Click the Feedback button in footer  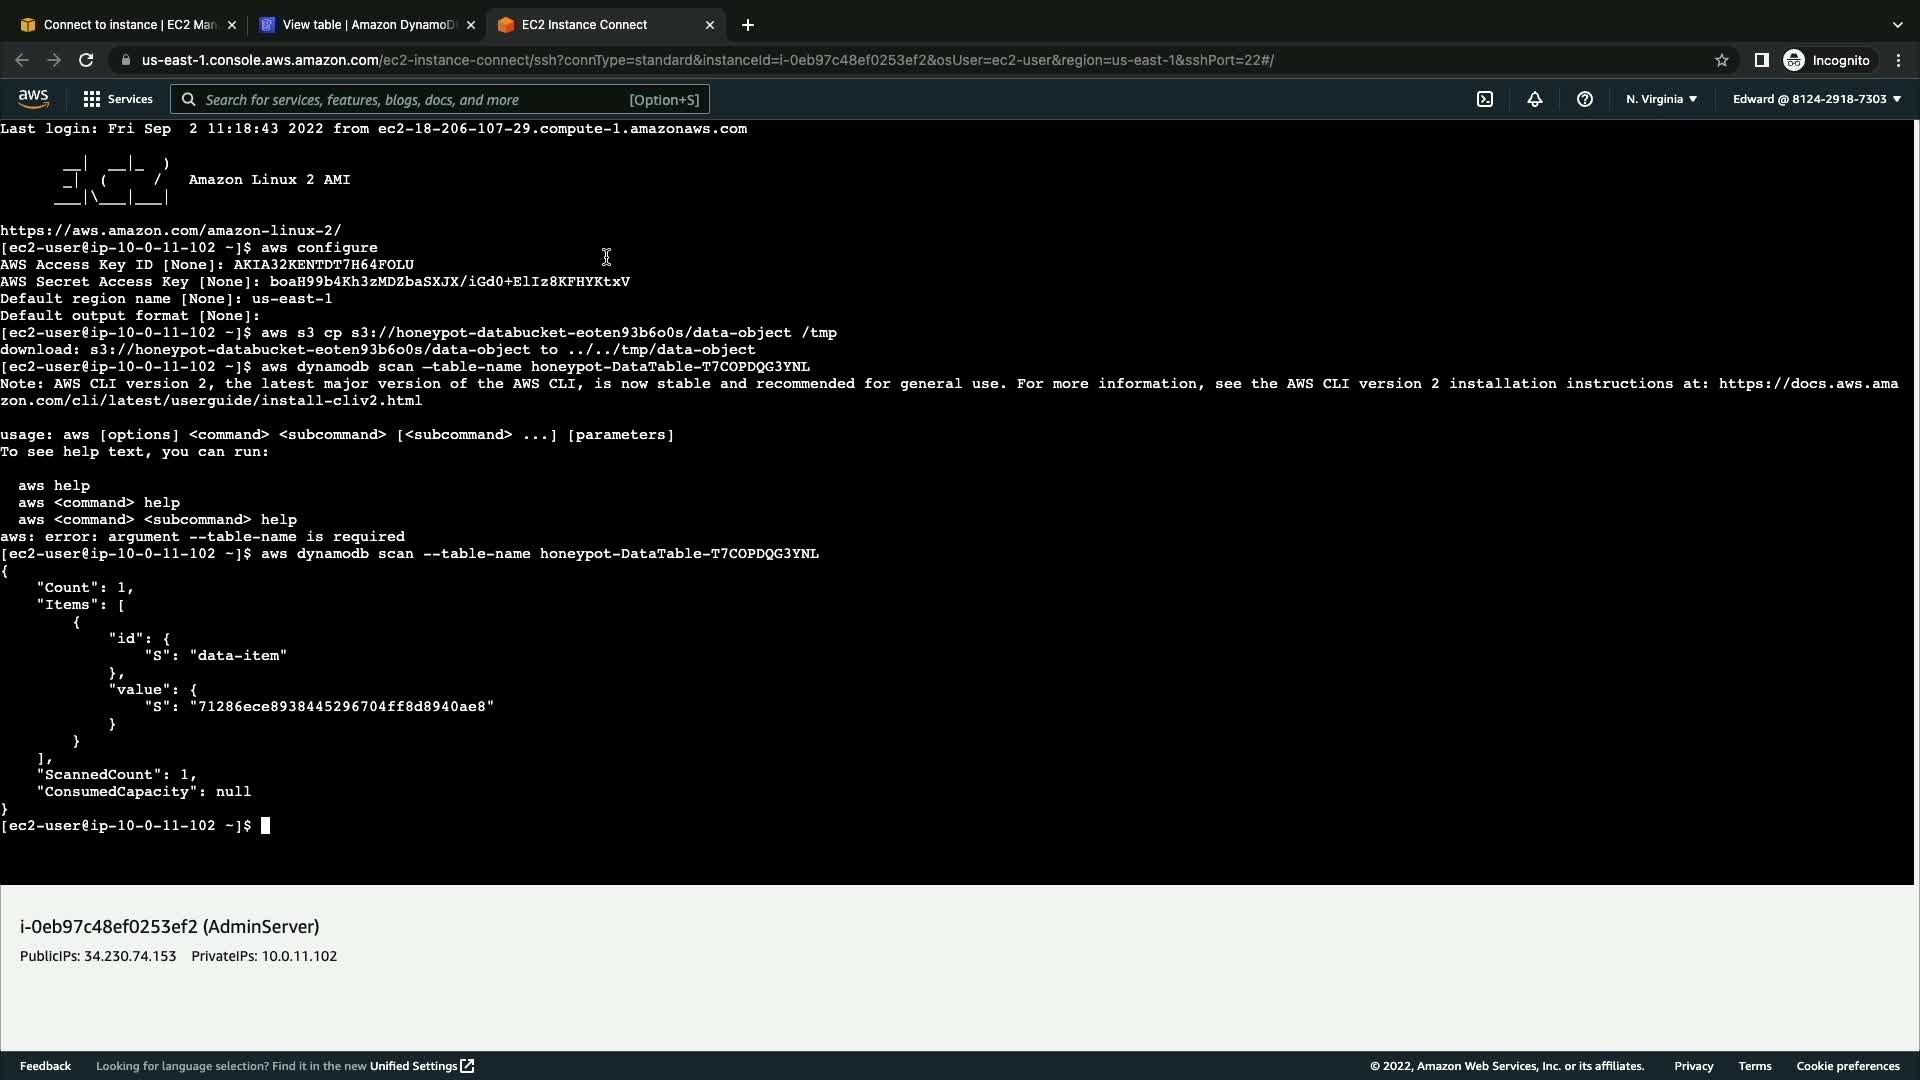(45, 1066)
